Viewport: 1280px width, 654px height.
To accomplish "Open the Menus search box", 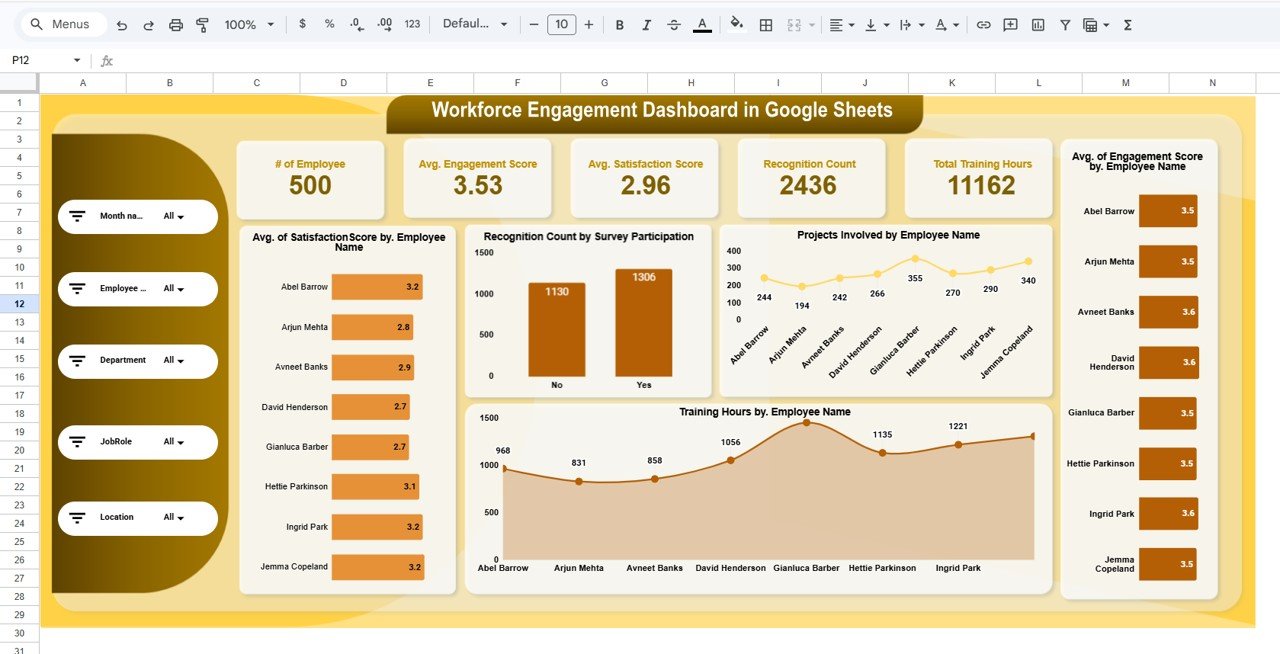I will point(62,24).
